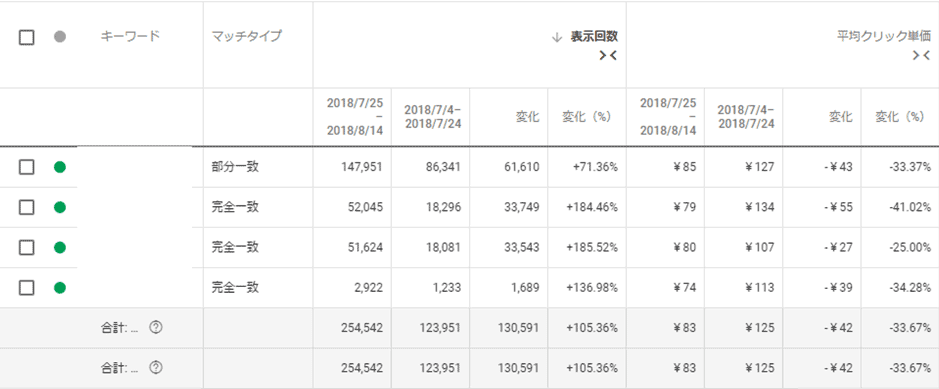This screenshot has width=939, height=389.
Task: Click the 変化（%）subheader under 表示回数
Action: 586,117
